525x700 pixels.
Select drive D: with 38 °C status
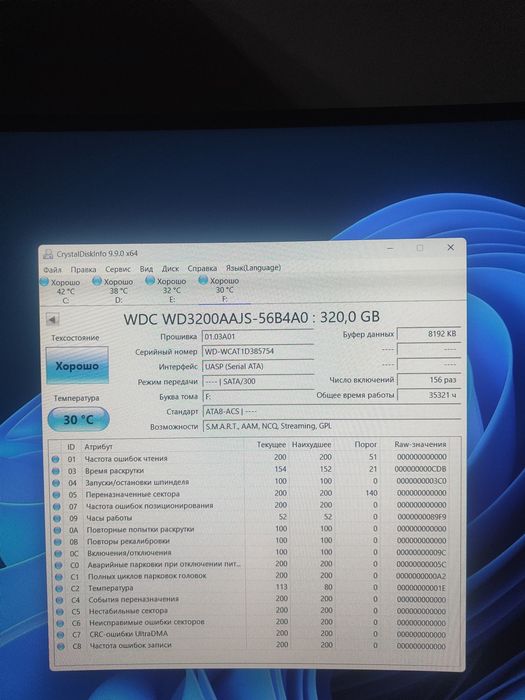click(114, 291)
